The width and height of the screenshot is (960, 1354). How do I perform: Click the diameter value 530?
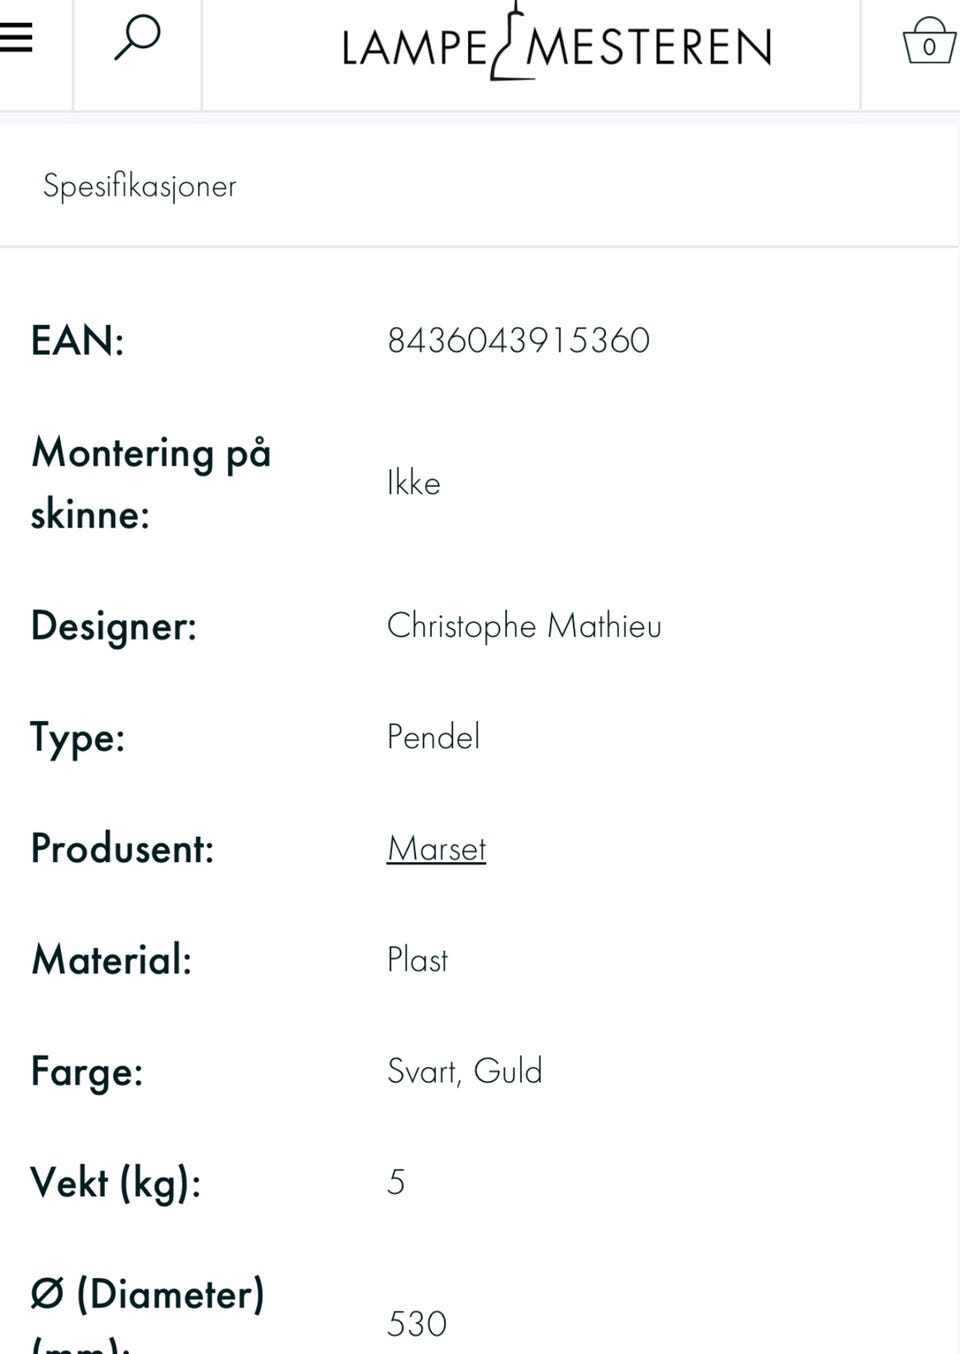click(x=416, y=1324)
